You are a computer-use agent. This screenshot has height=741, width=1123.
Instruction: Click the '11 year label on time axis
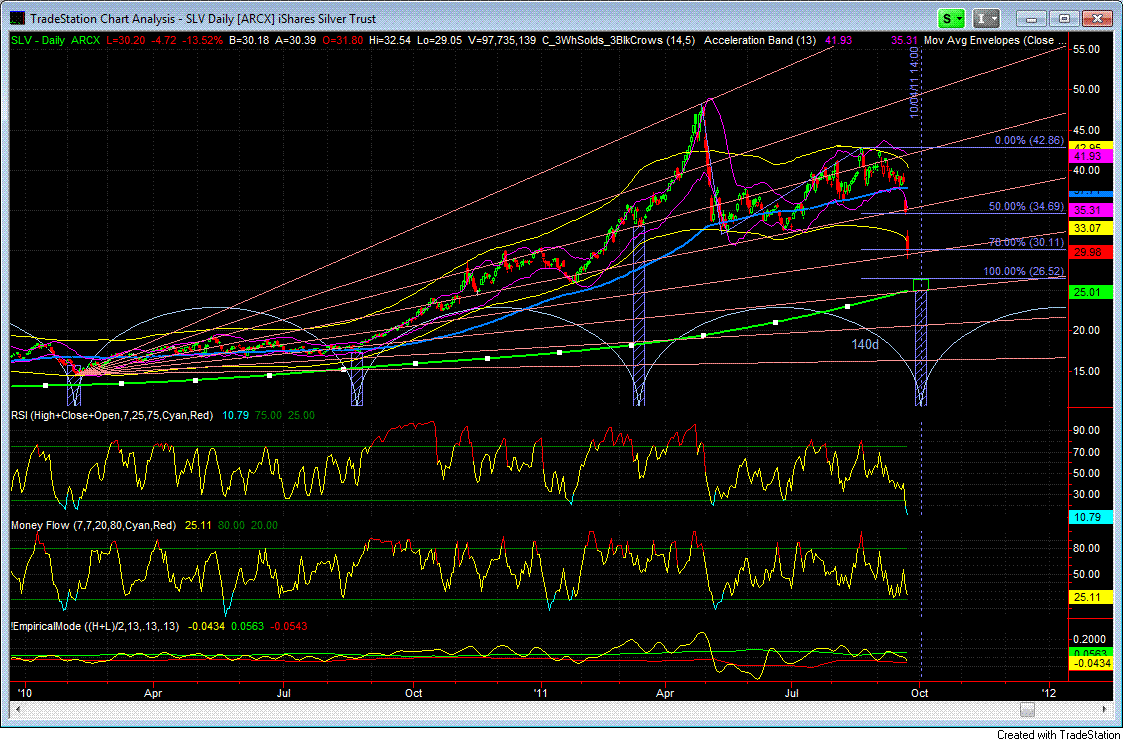tap(541, 693)
